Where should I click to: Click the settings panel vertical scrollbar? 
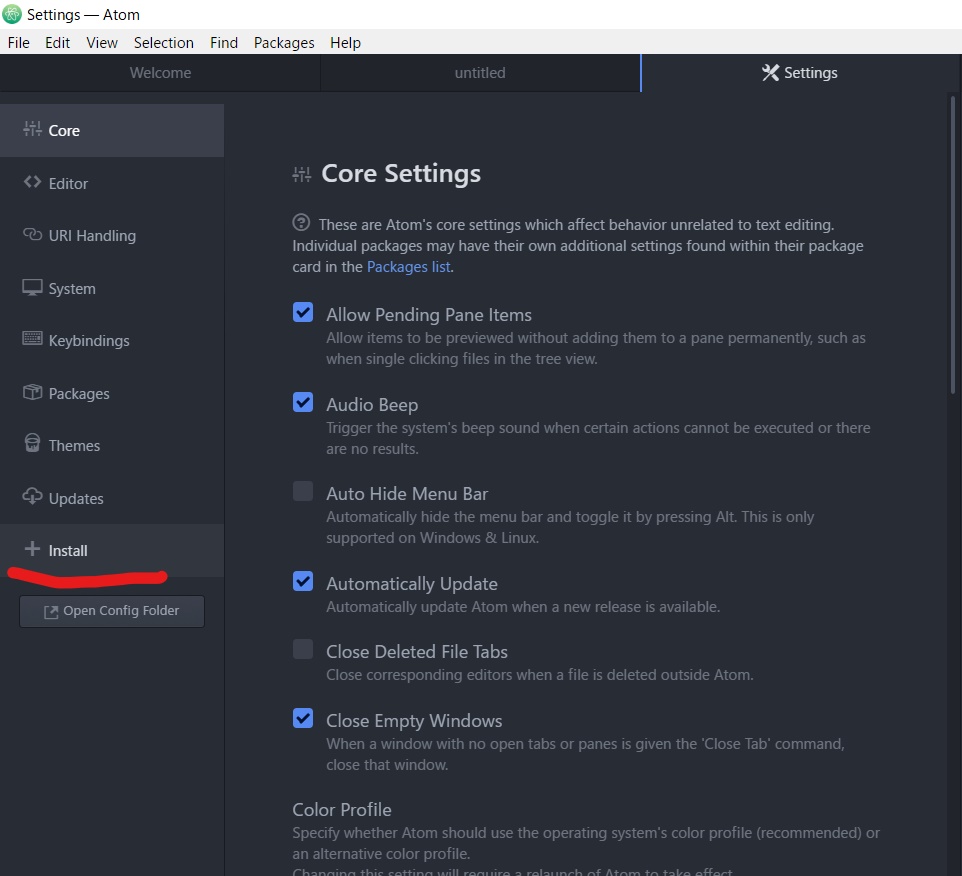click(x=953, y=244)
